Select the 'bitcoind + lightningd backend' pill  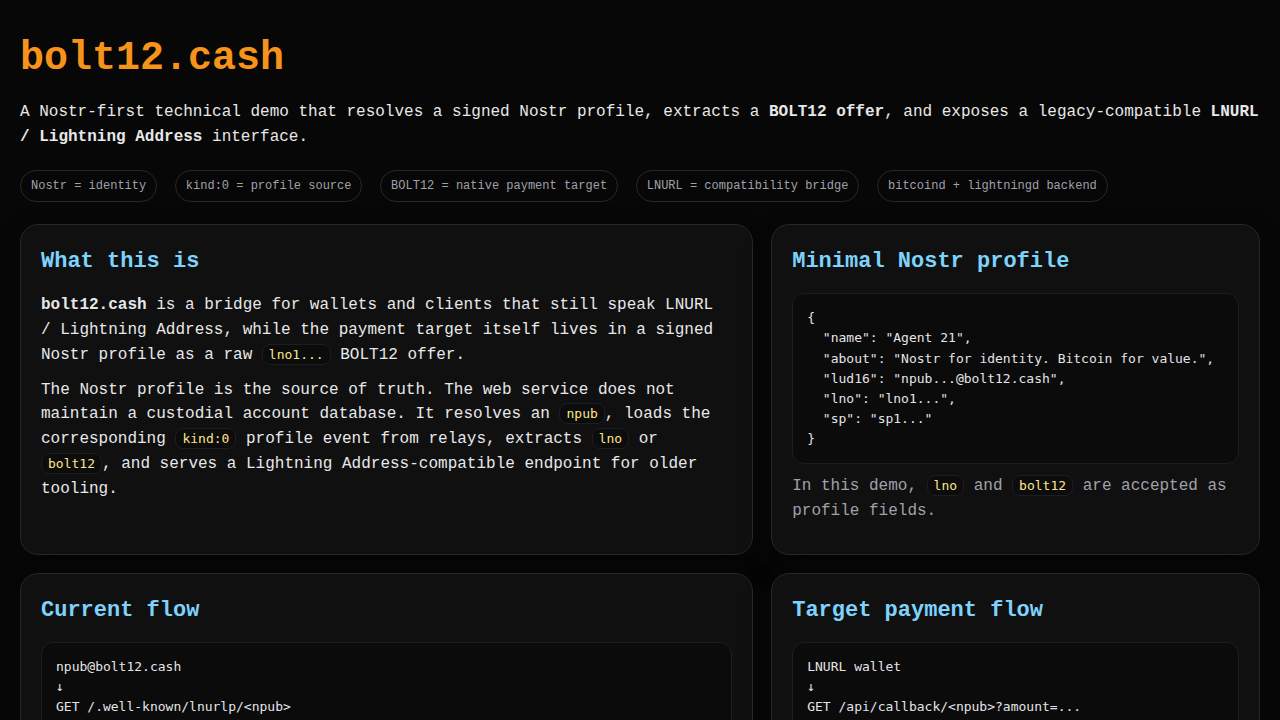point(992,186)
